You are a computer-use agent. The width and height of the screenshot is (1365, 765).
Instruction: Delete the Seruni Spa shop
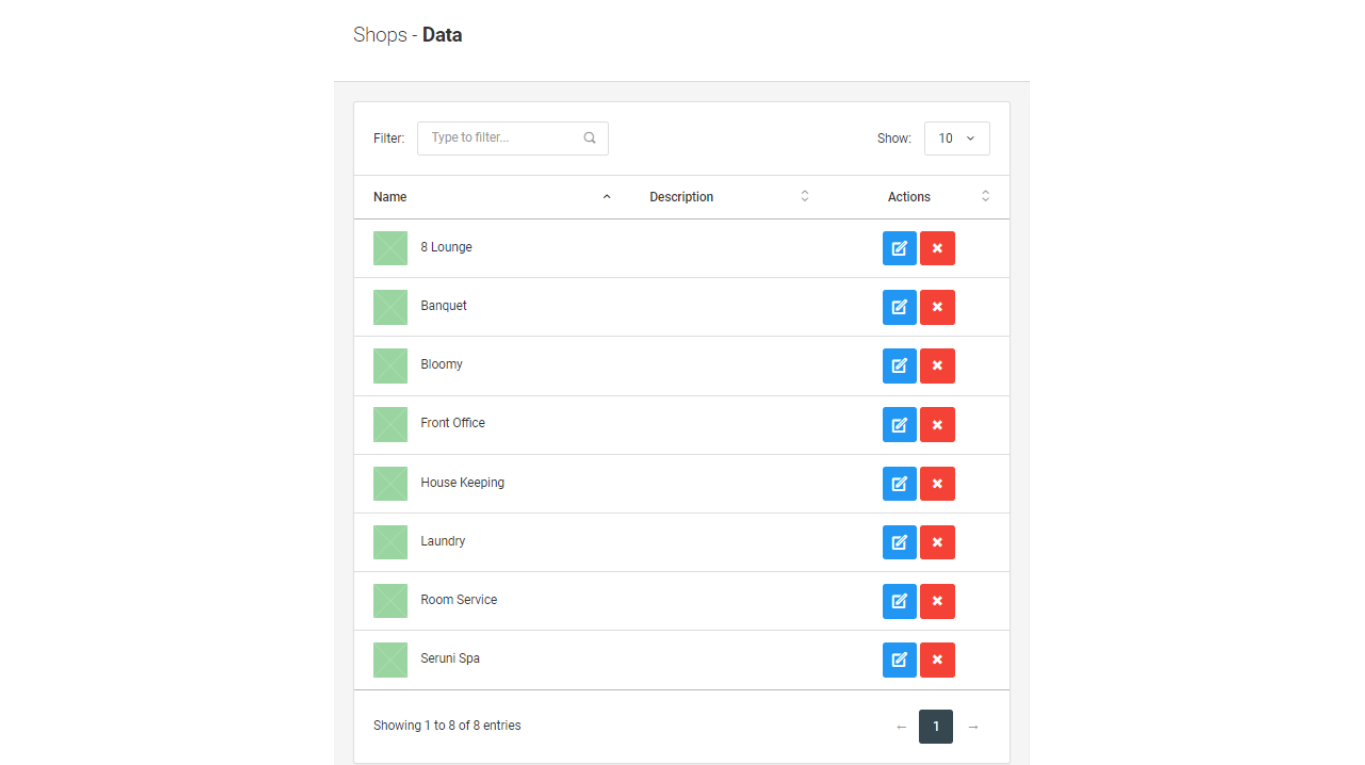pyautogui.click(x=937, y=660)
